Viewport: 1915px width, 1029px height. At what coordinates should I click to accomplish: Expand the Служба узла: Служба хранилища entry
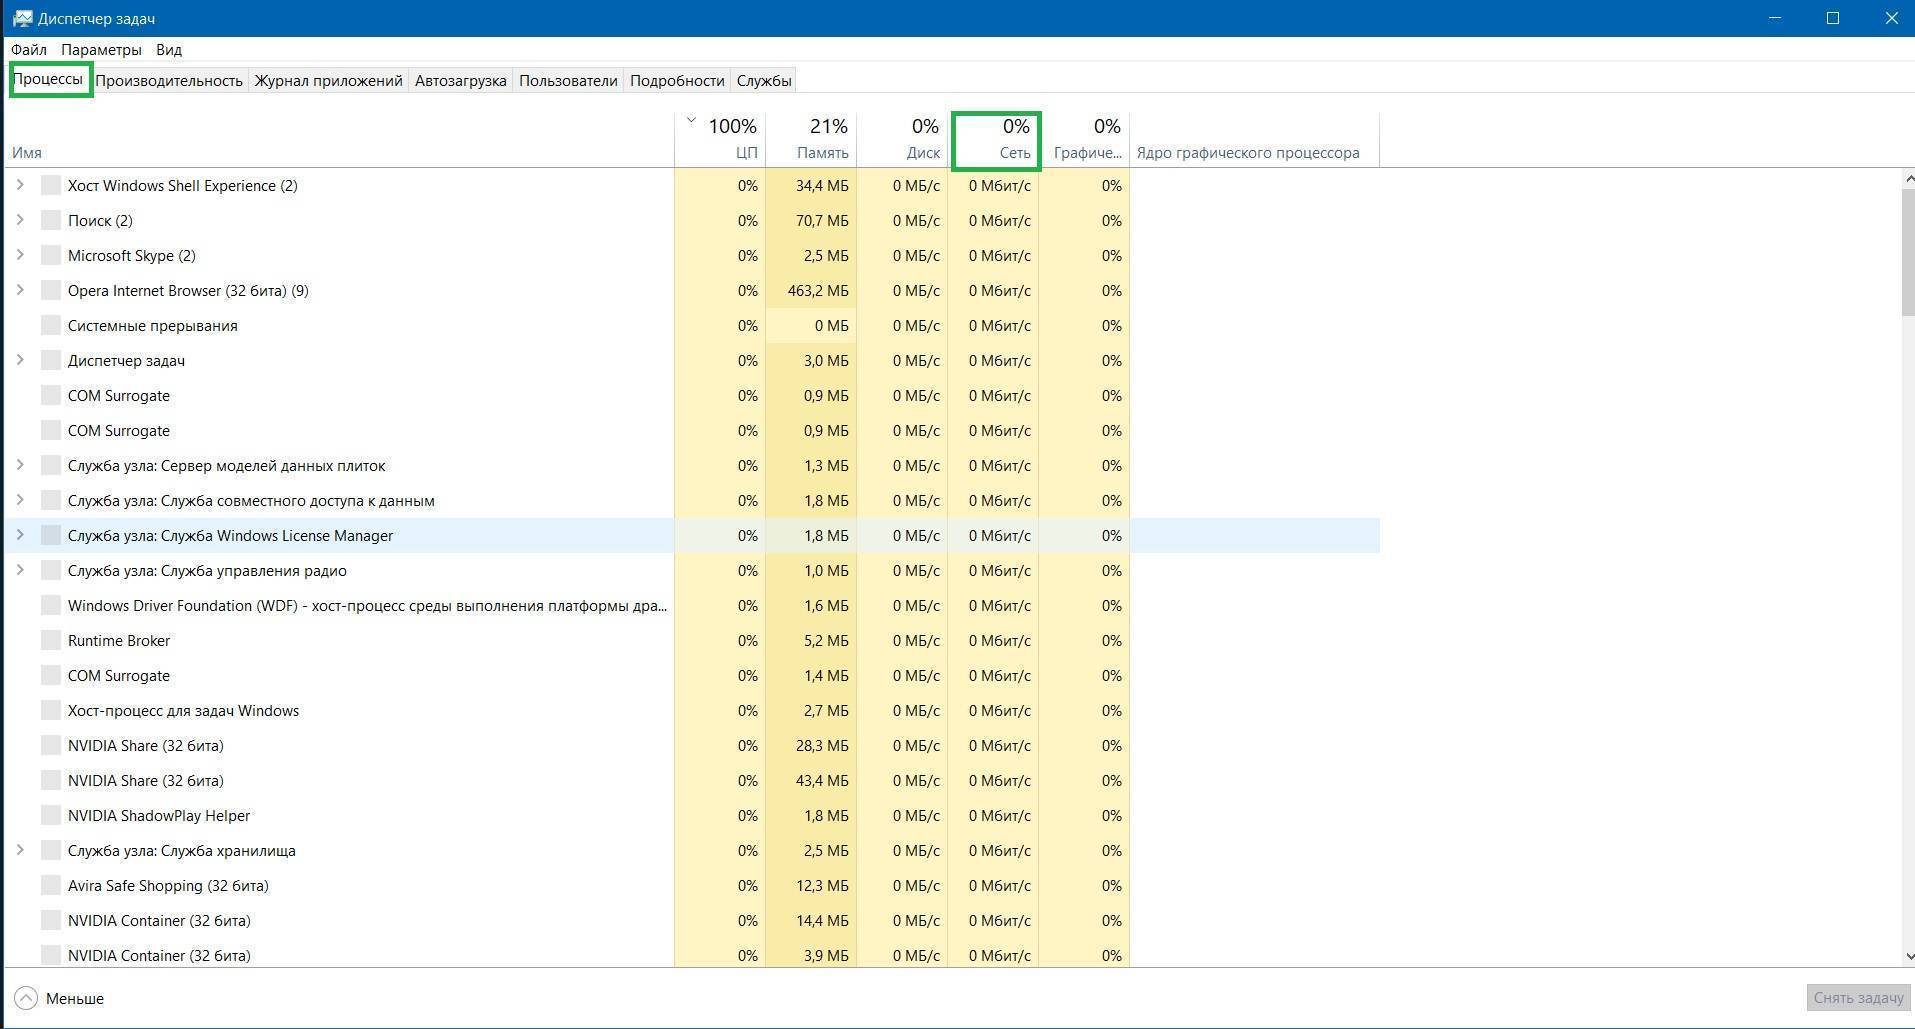point(19,850)
